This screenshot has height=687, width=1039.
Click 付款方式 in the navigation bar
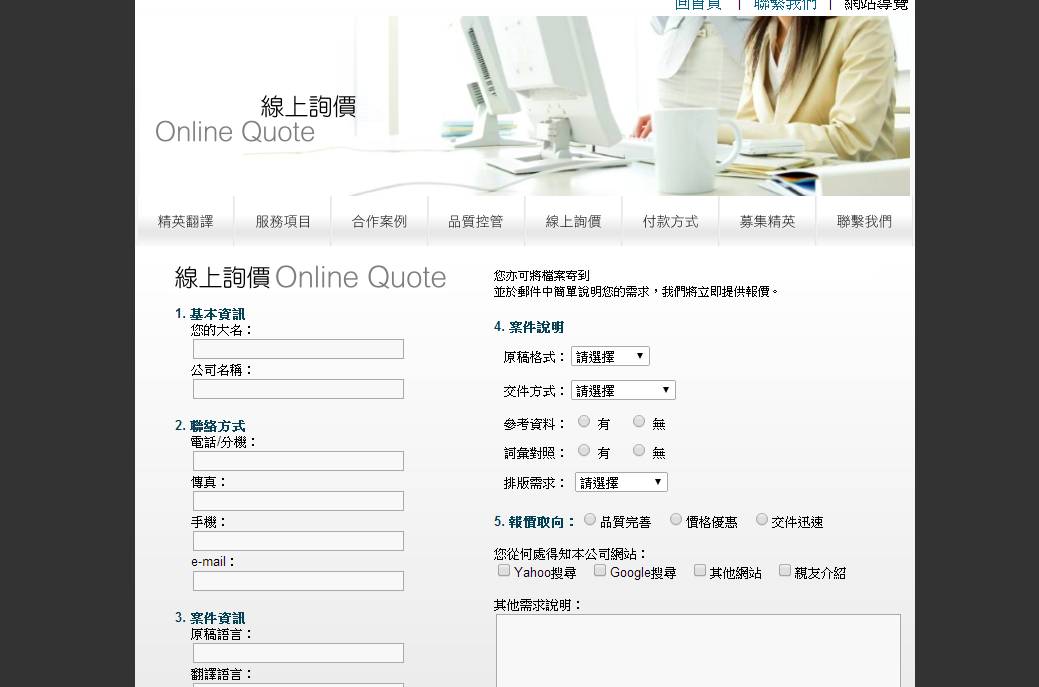coord(670,222)
